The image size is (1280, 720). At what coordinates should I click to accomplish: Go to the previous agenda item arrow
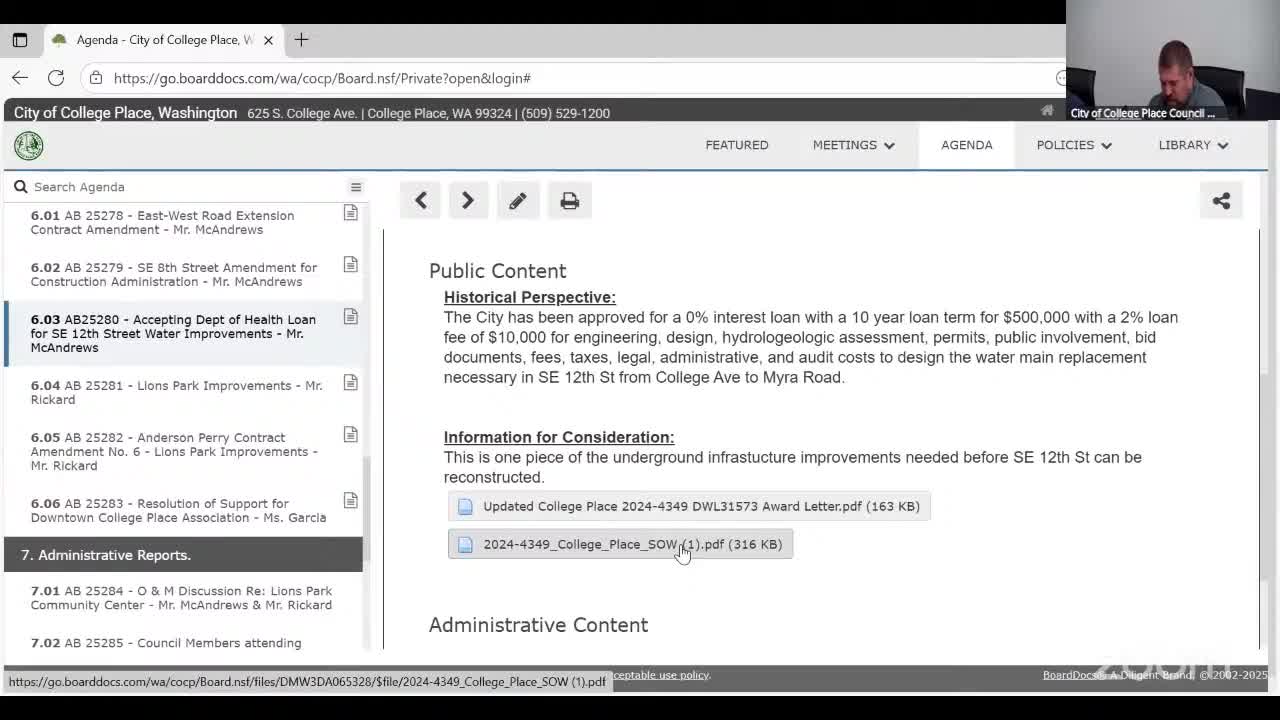(421, 201)
